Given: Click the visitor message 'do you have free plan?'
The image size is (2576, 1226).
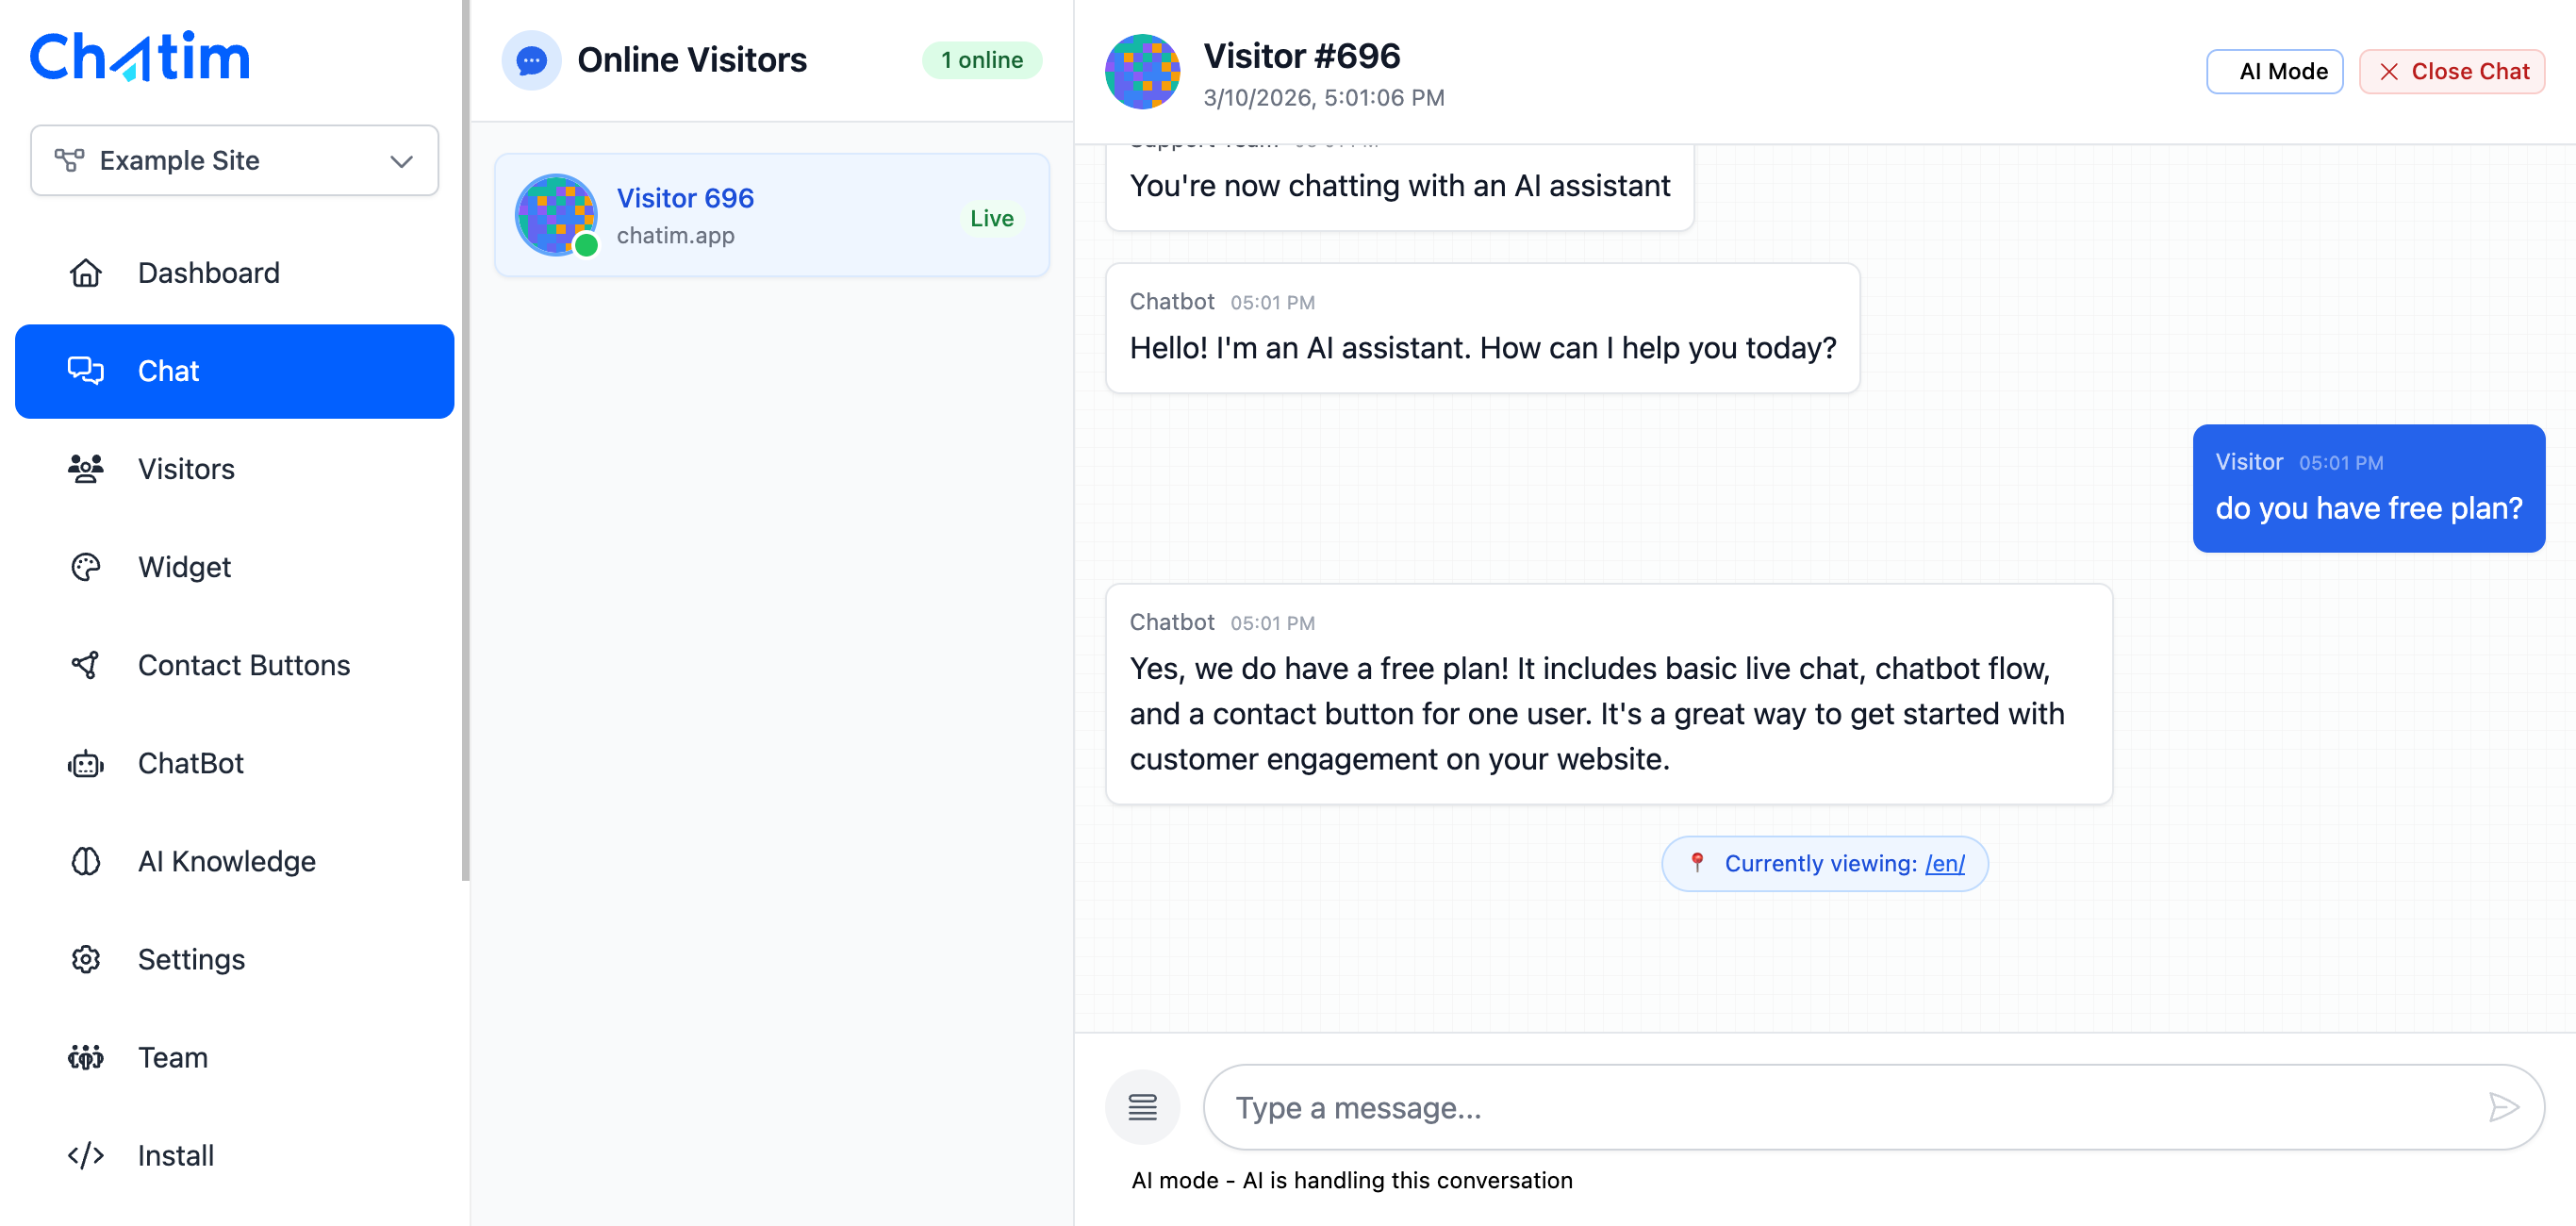Looking at the screenshot, I should [2368, 488].
